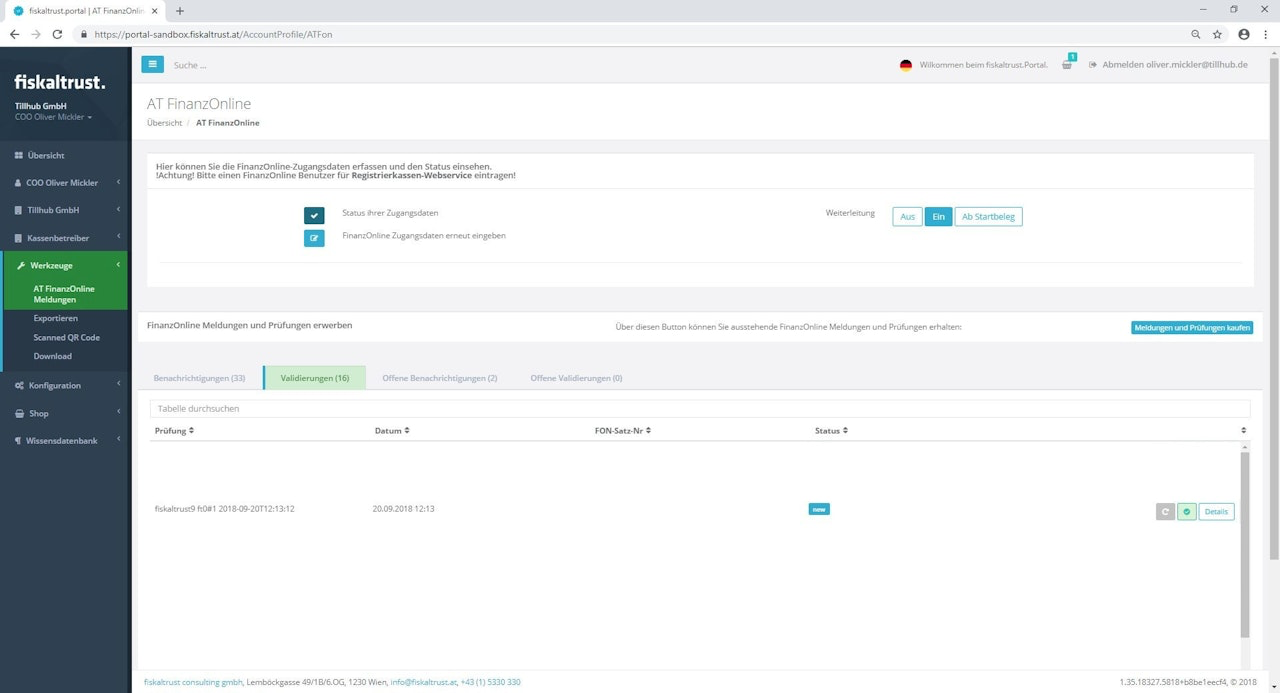Switch to Offene Benachrichtigungen (2) tab
Viewport: 1280px width, 693px height.
(440, 378)
